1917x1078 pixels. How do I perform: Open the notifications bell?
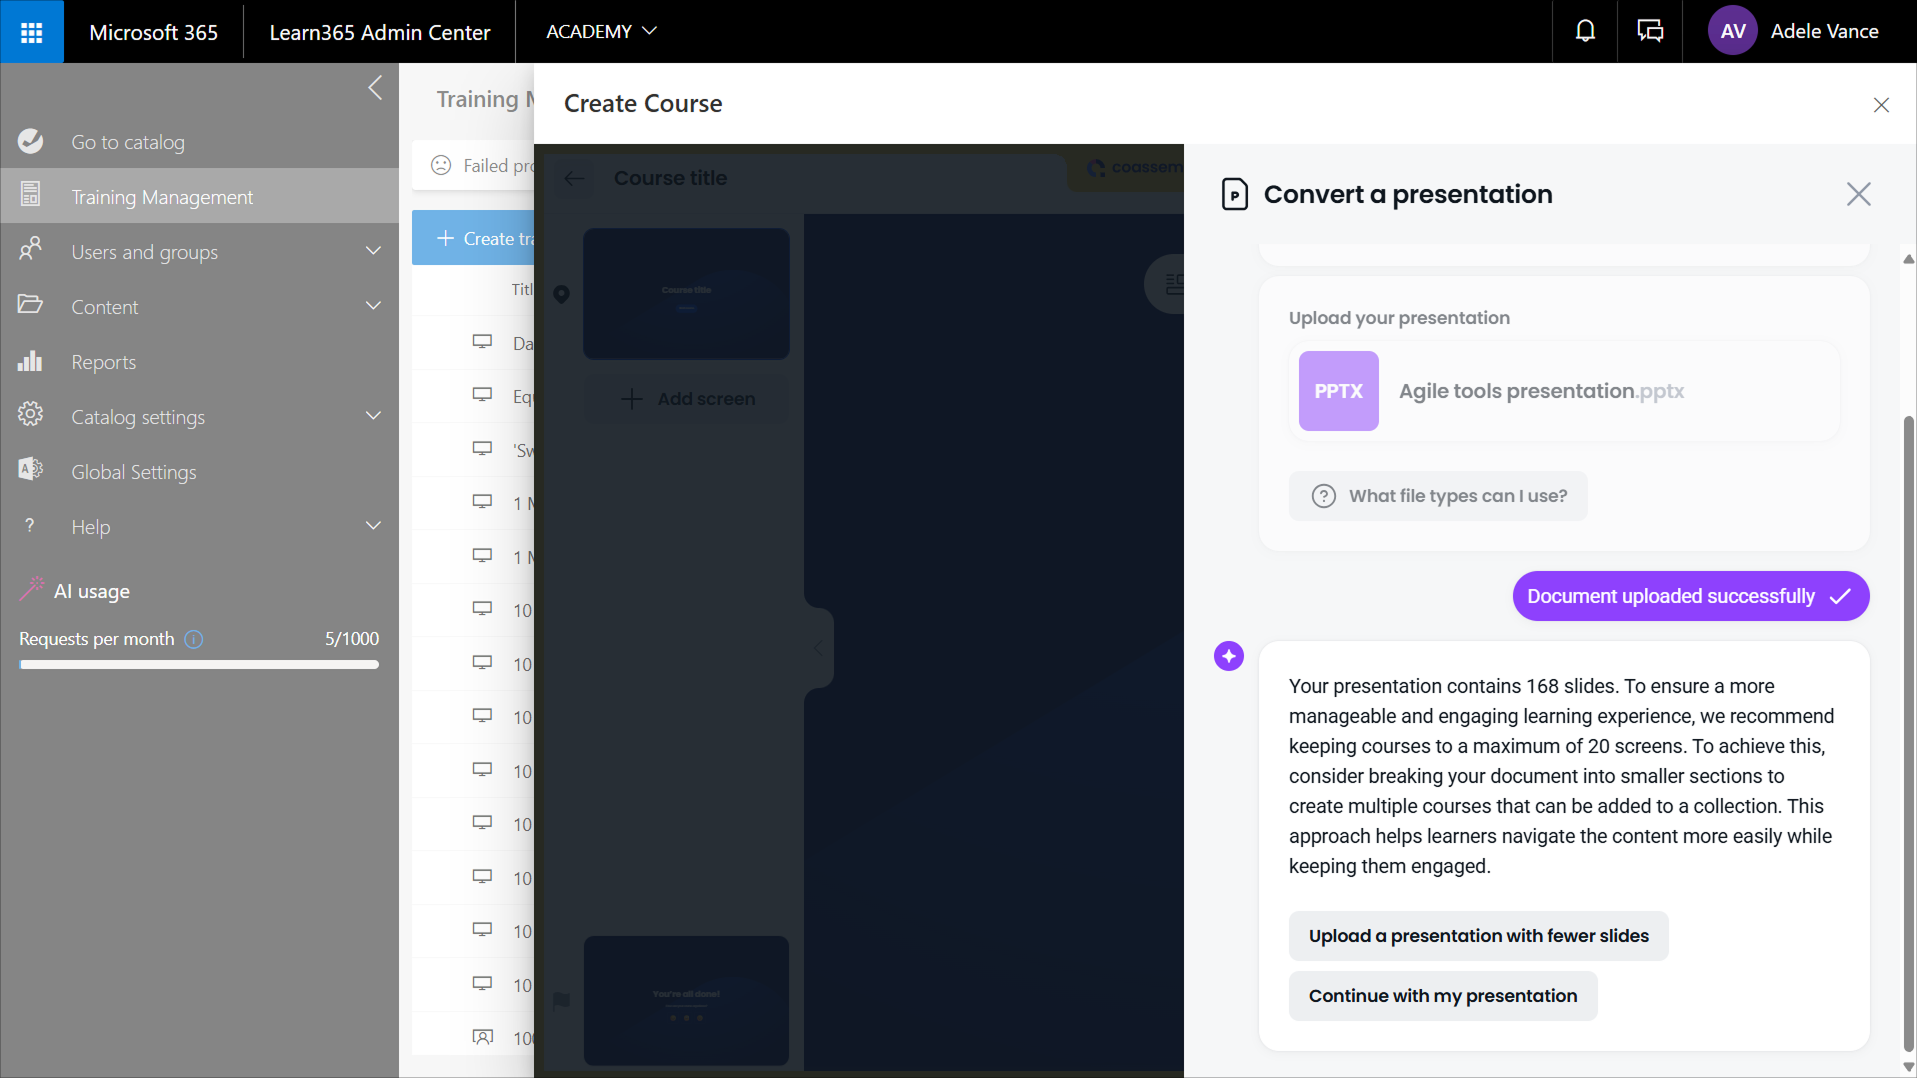[x=1585, y=32]
